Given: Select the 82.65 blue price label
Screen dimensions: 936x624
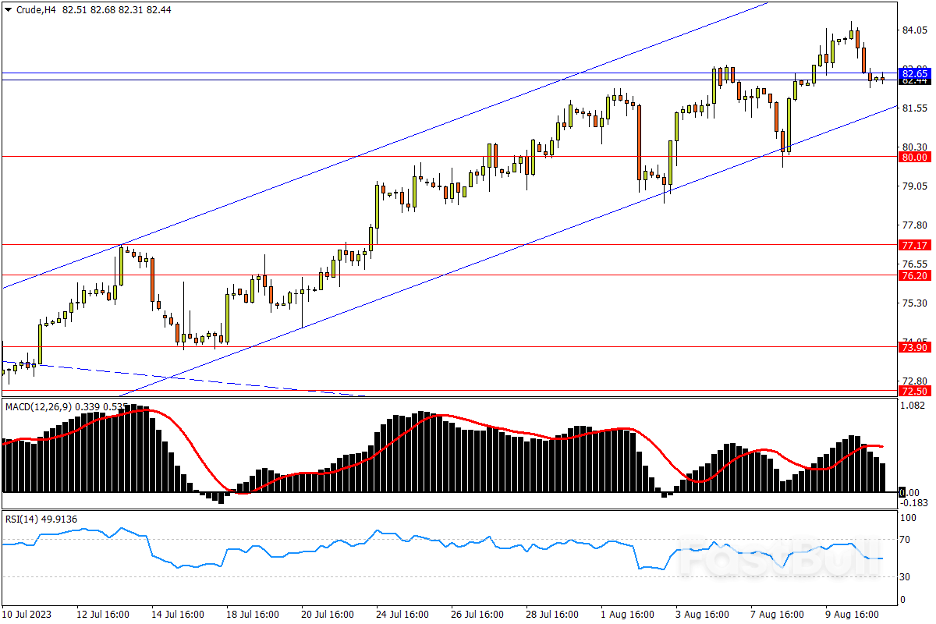Looking at the screenshot, I should coord(914,74).
